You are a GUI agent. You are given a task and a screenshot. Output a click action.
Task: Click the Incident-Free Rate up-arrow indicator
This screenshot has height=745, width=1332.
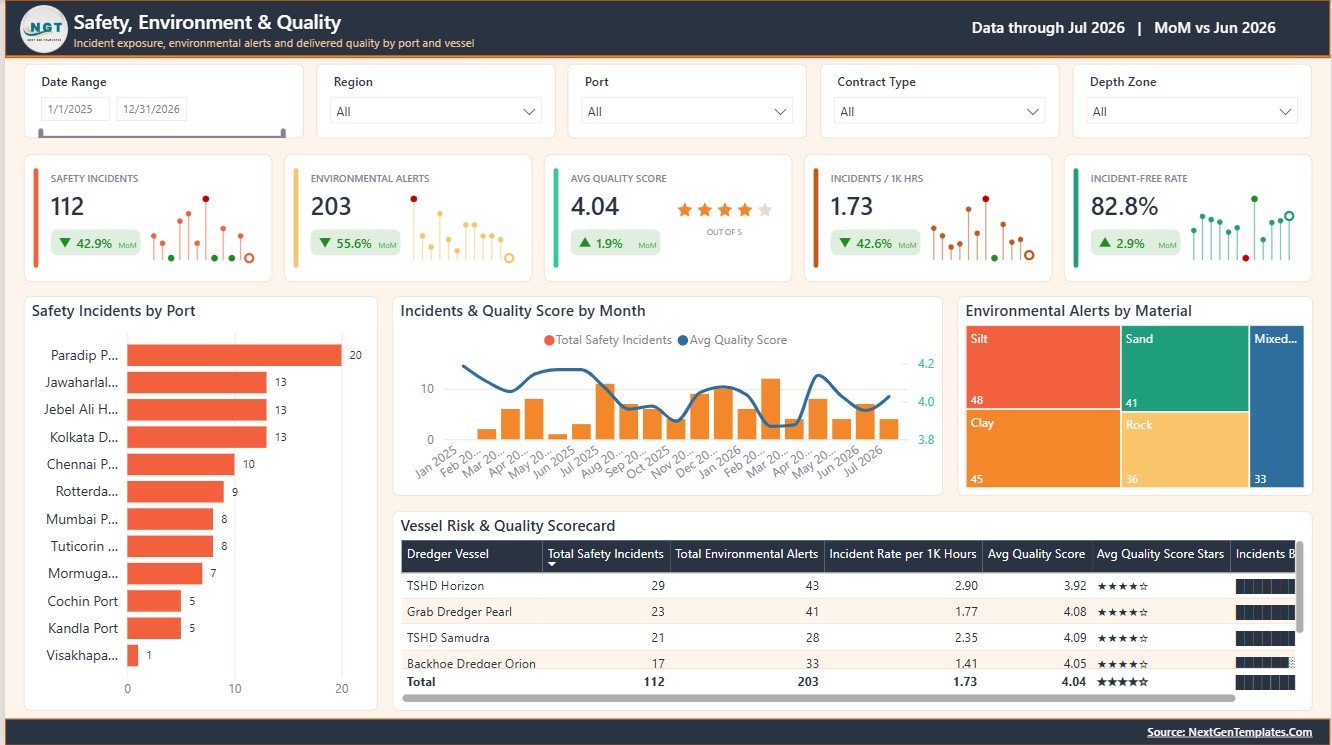1105,243
